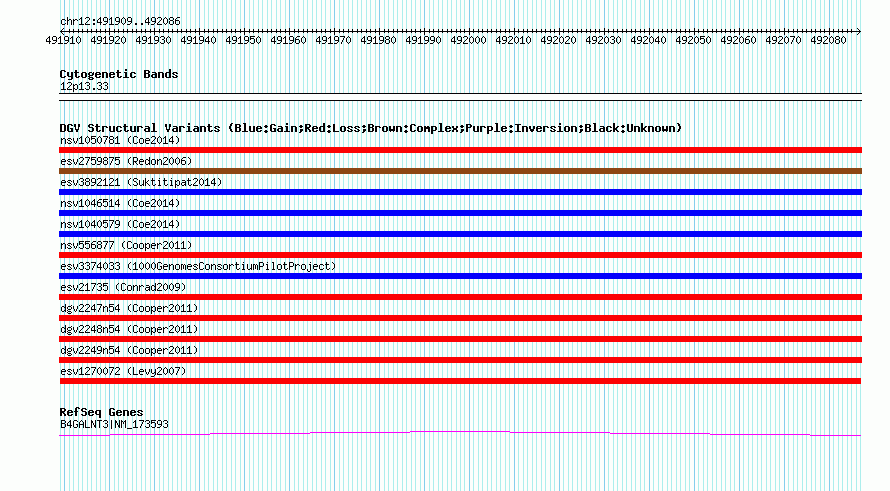Click the blue bar under esv3374033
The height and width of the screenshot is (491, 890).
coord(460,276)
